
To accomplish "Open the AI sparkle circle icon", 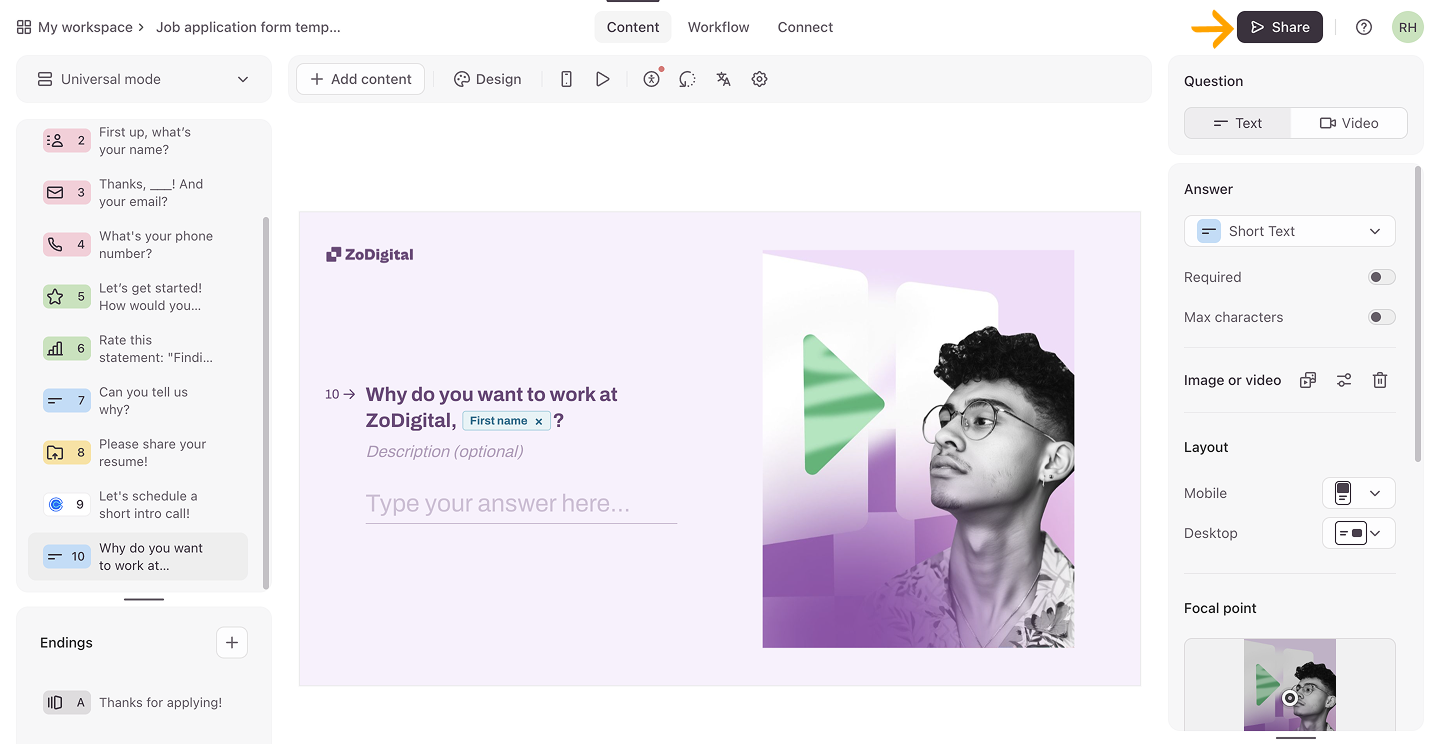I will [687, 79].
